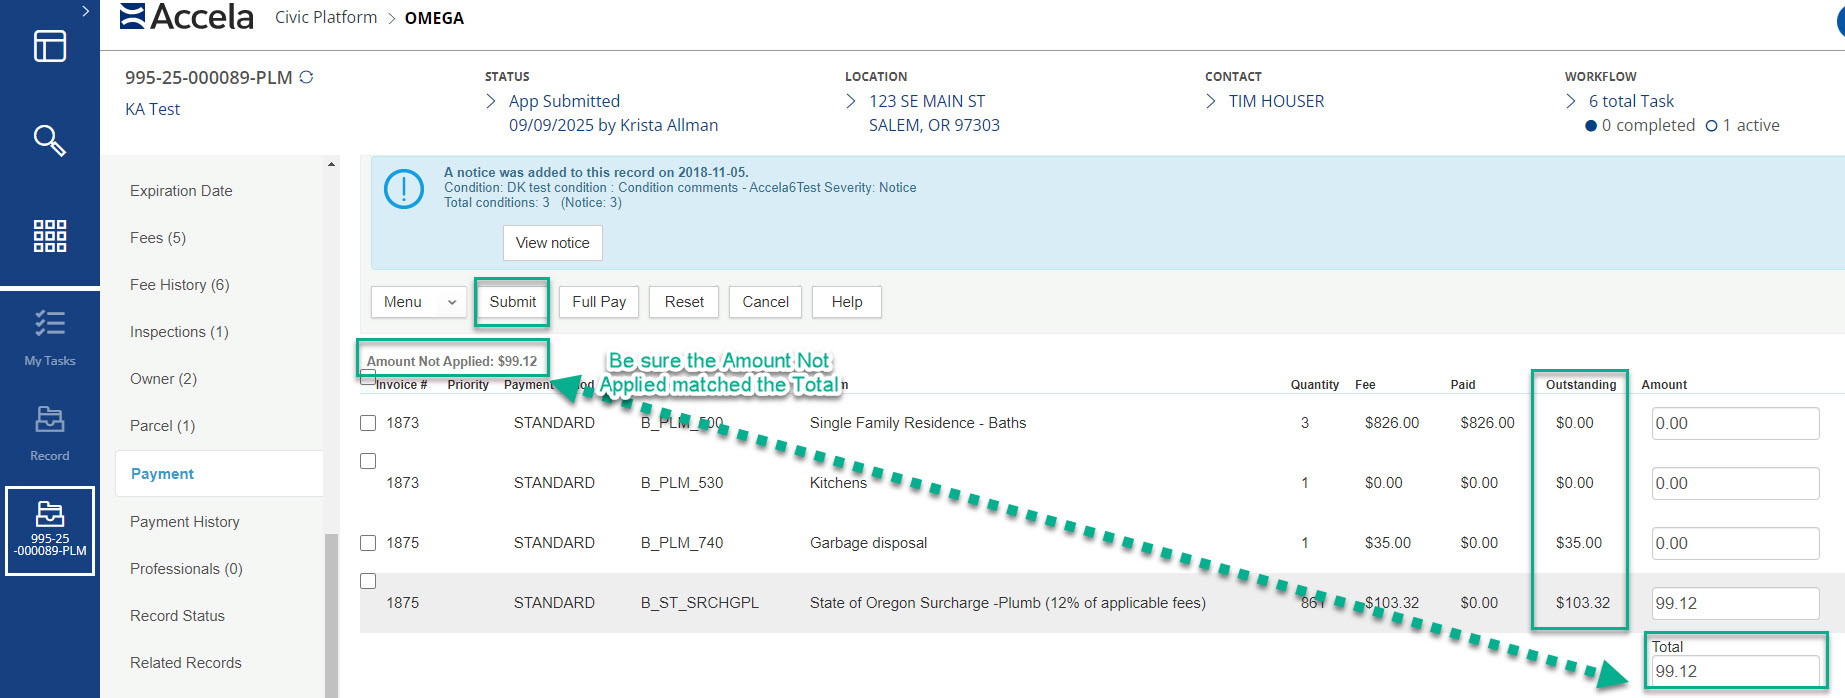Toggle the select-all checkbox in table header
This screenshot has height=698, width=1845.
(368, 378)
